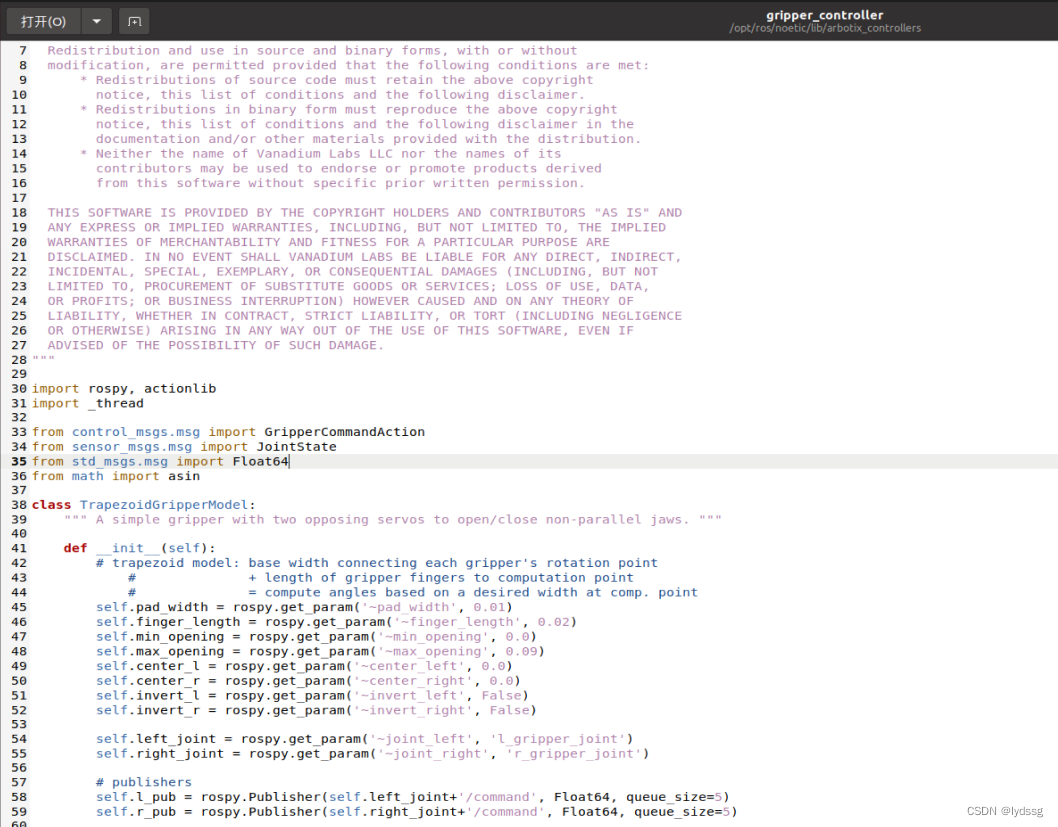
Task: Click the word rospy on the import line
Action: pos(107,388)
